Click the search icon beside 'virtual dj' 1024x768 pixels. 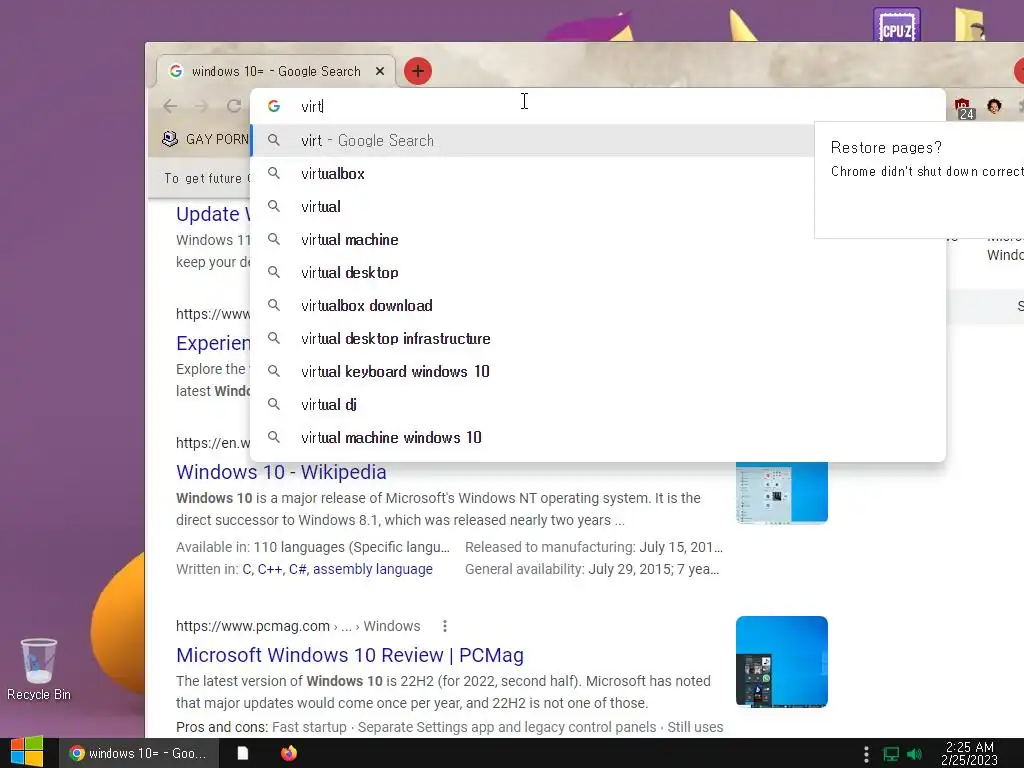[274, 404]
